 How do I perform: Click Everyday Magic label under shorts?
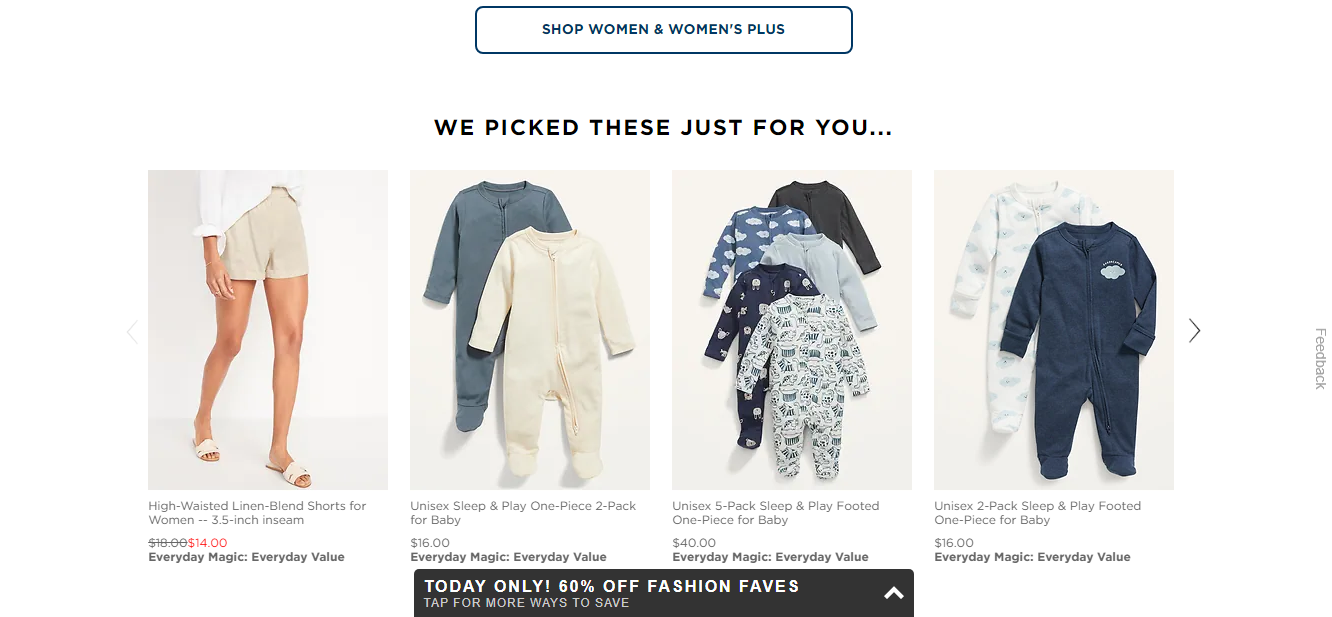tap(246, 557)
